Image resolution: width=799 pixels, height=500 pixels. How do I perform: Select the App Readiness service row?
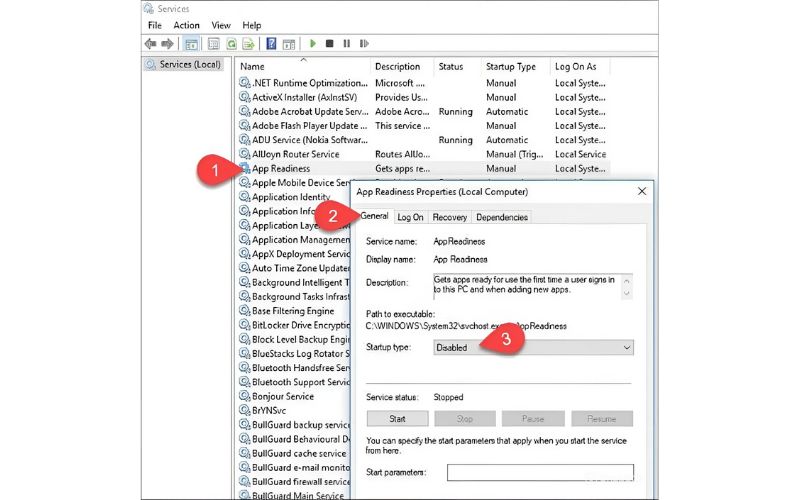point(423,169)
